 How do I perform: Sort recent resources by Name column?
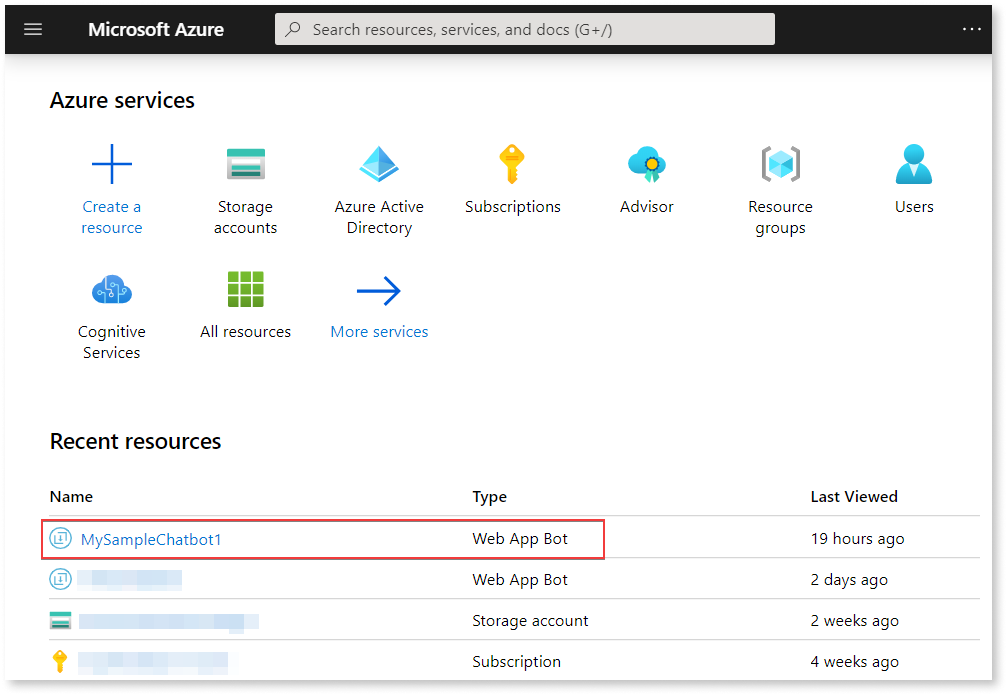(71, 496)
